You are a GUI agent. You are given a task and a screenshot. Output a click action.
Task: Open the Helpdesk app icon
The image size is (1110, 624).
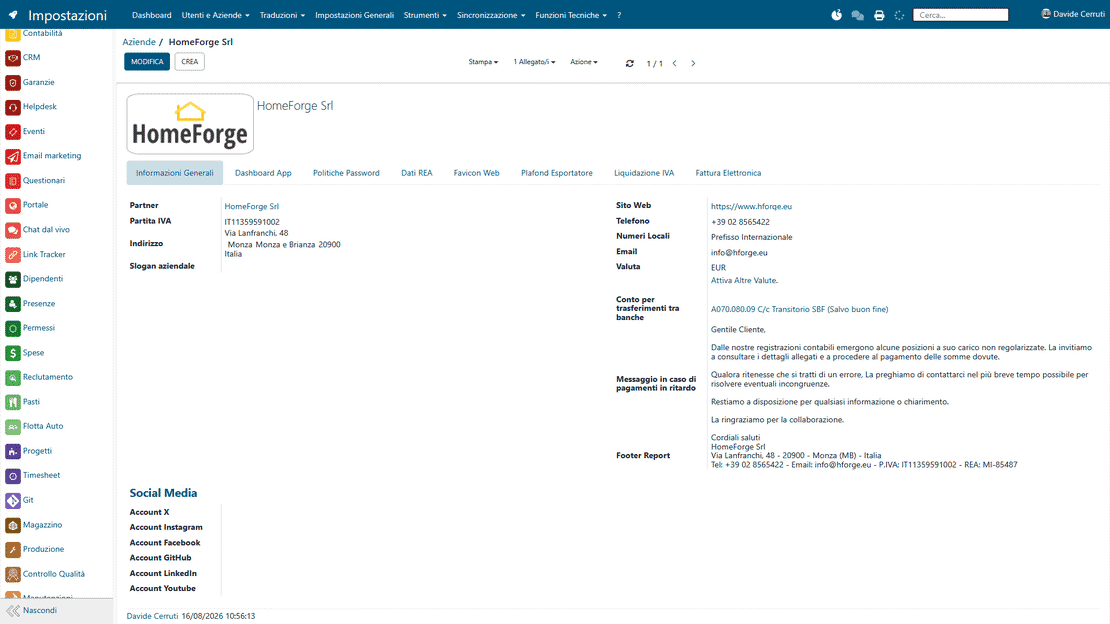tap(13, 107)
